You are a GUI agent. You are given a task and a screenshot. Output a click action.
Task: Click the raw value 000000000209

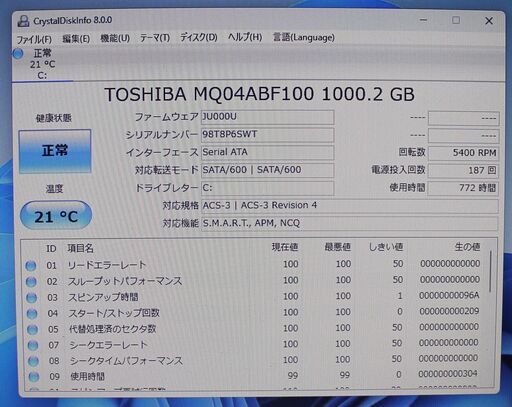coord(449,311)
